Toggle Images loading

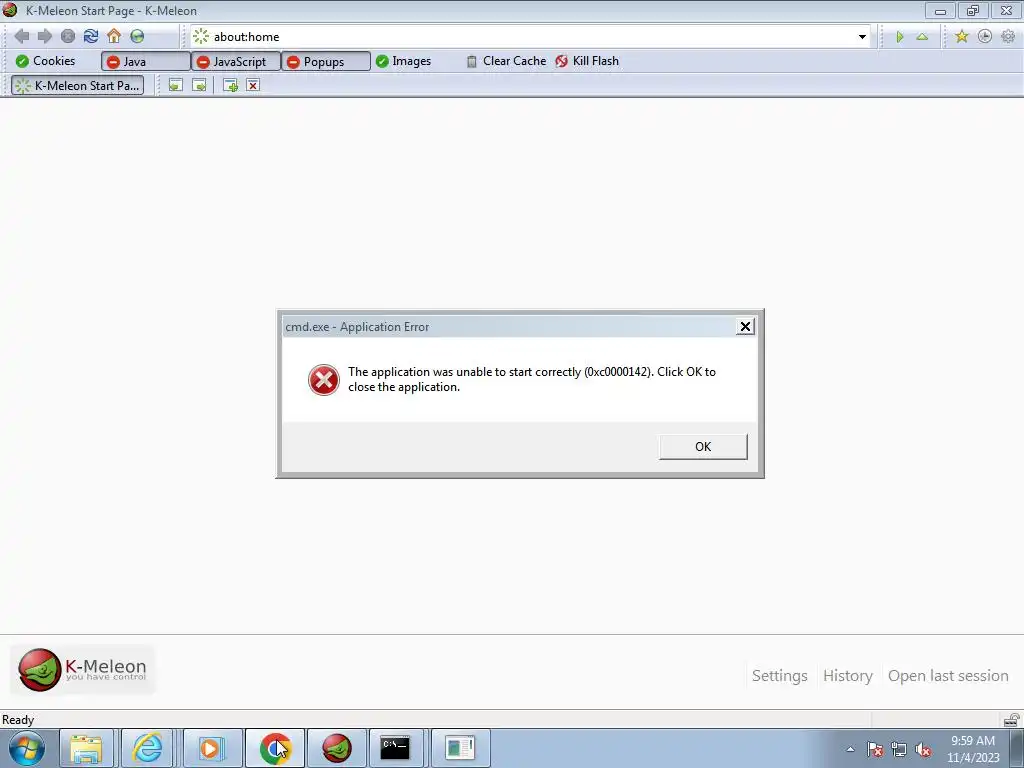tap(404, 61)
